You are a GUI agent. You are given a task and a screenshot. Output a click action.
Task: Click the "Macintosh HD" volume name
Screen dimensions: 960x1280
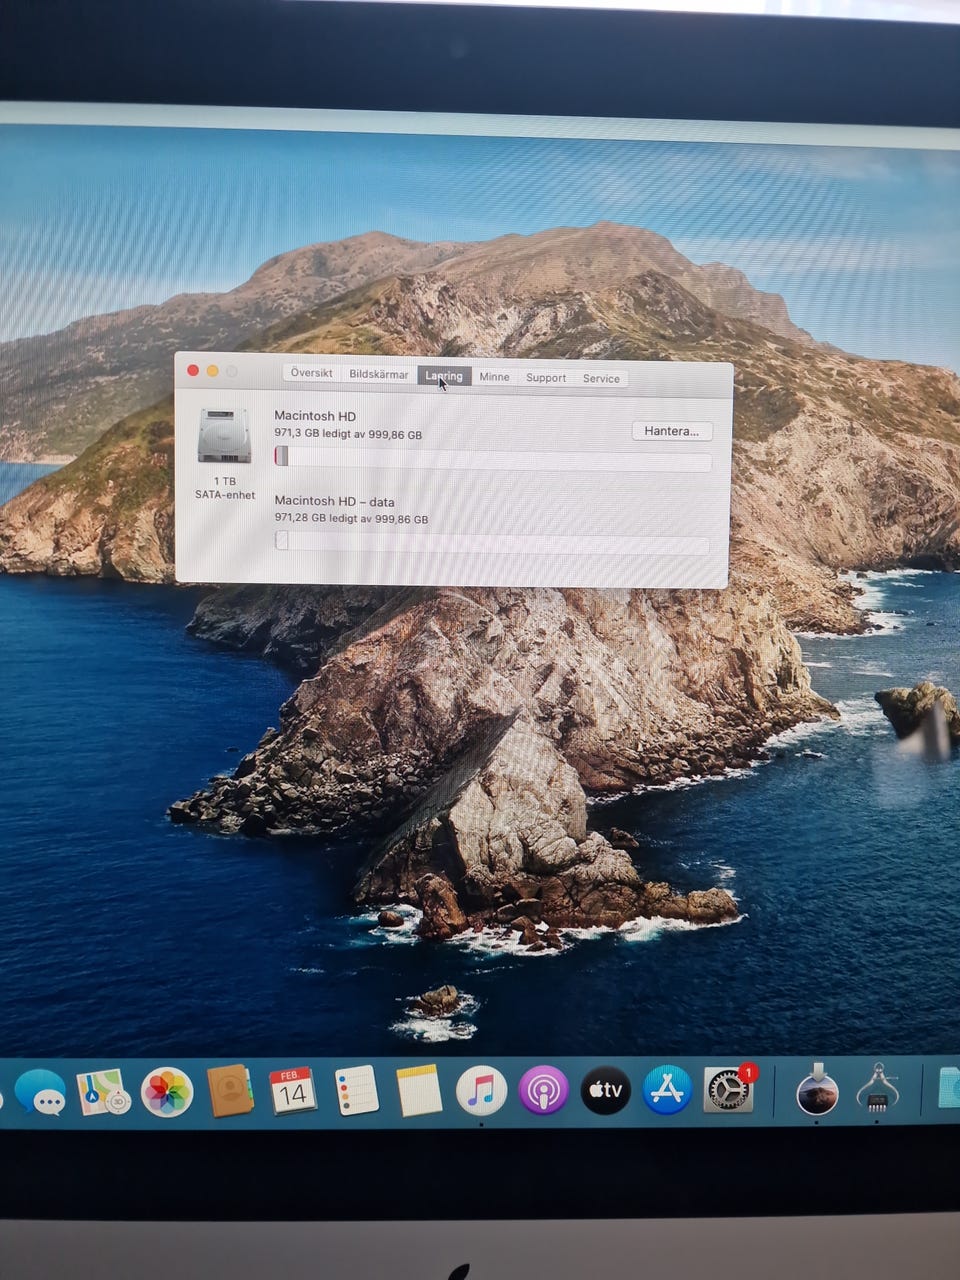[315, 416]
